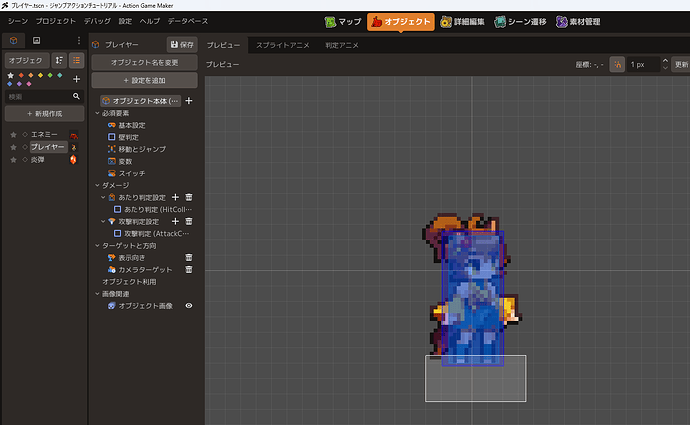690x425 pixels.
Task: Collapse the ダメージ section
Action: pyautogui.click(x=98, y=185)
